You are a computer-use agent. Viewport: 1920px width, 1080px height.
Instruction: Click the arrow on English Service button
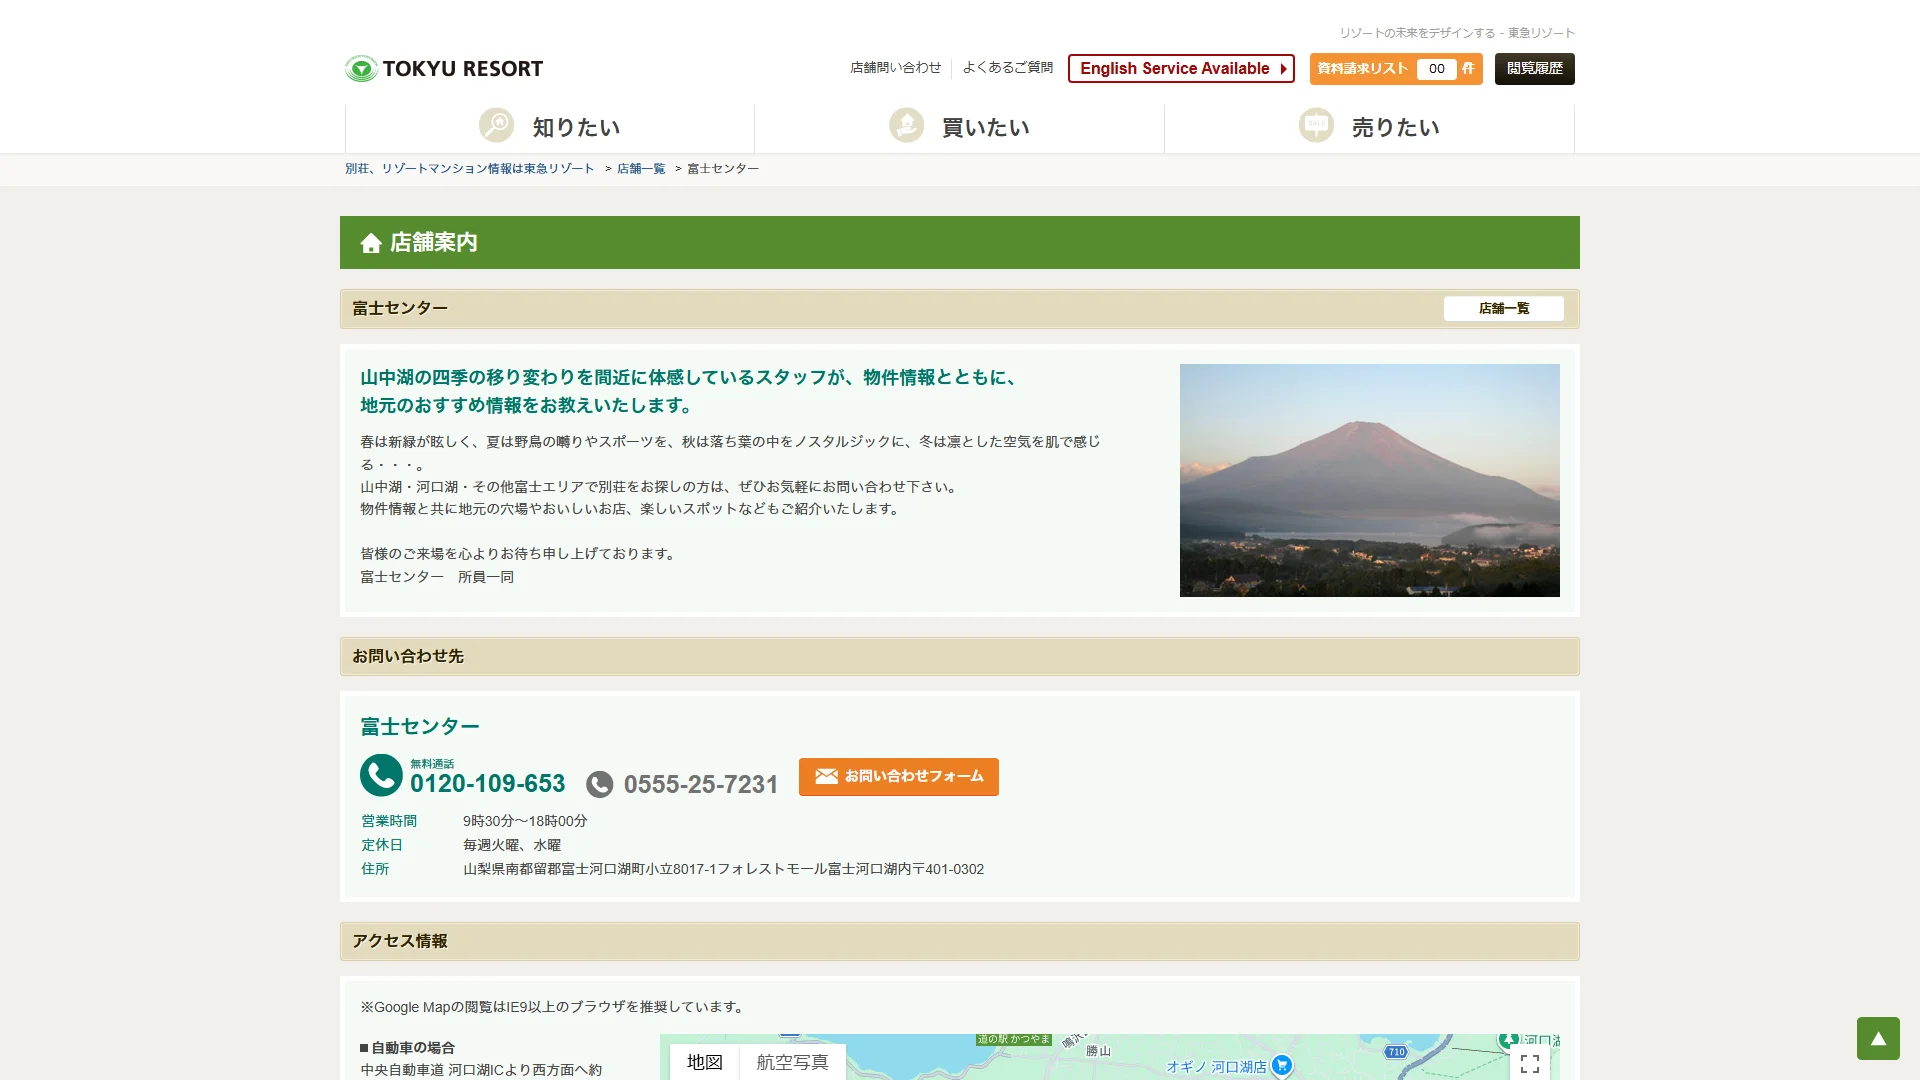click(1283, 69)
